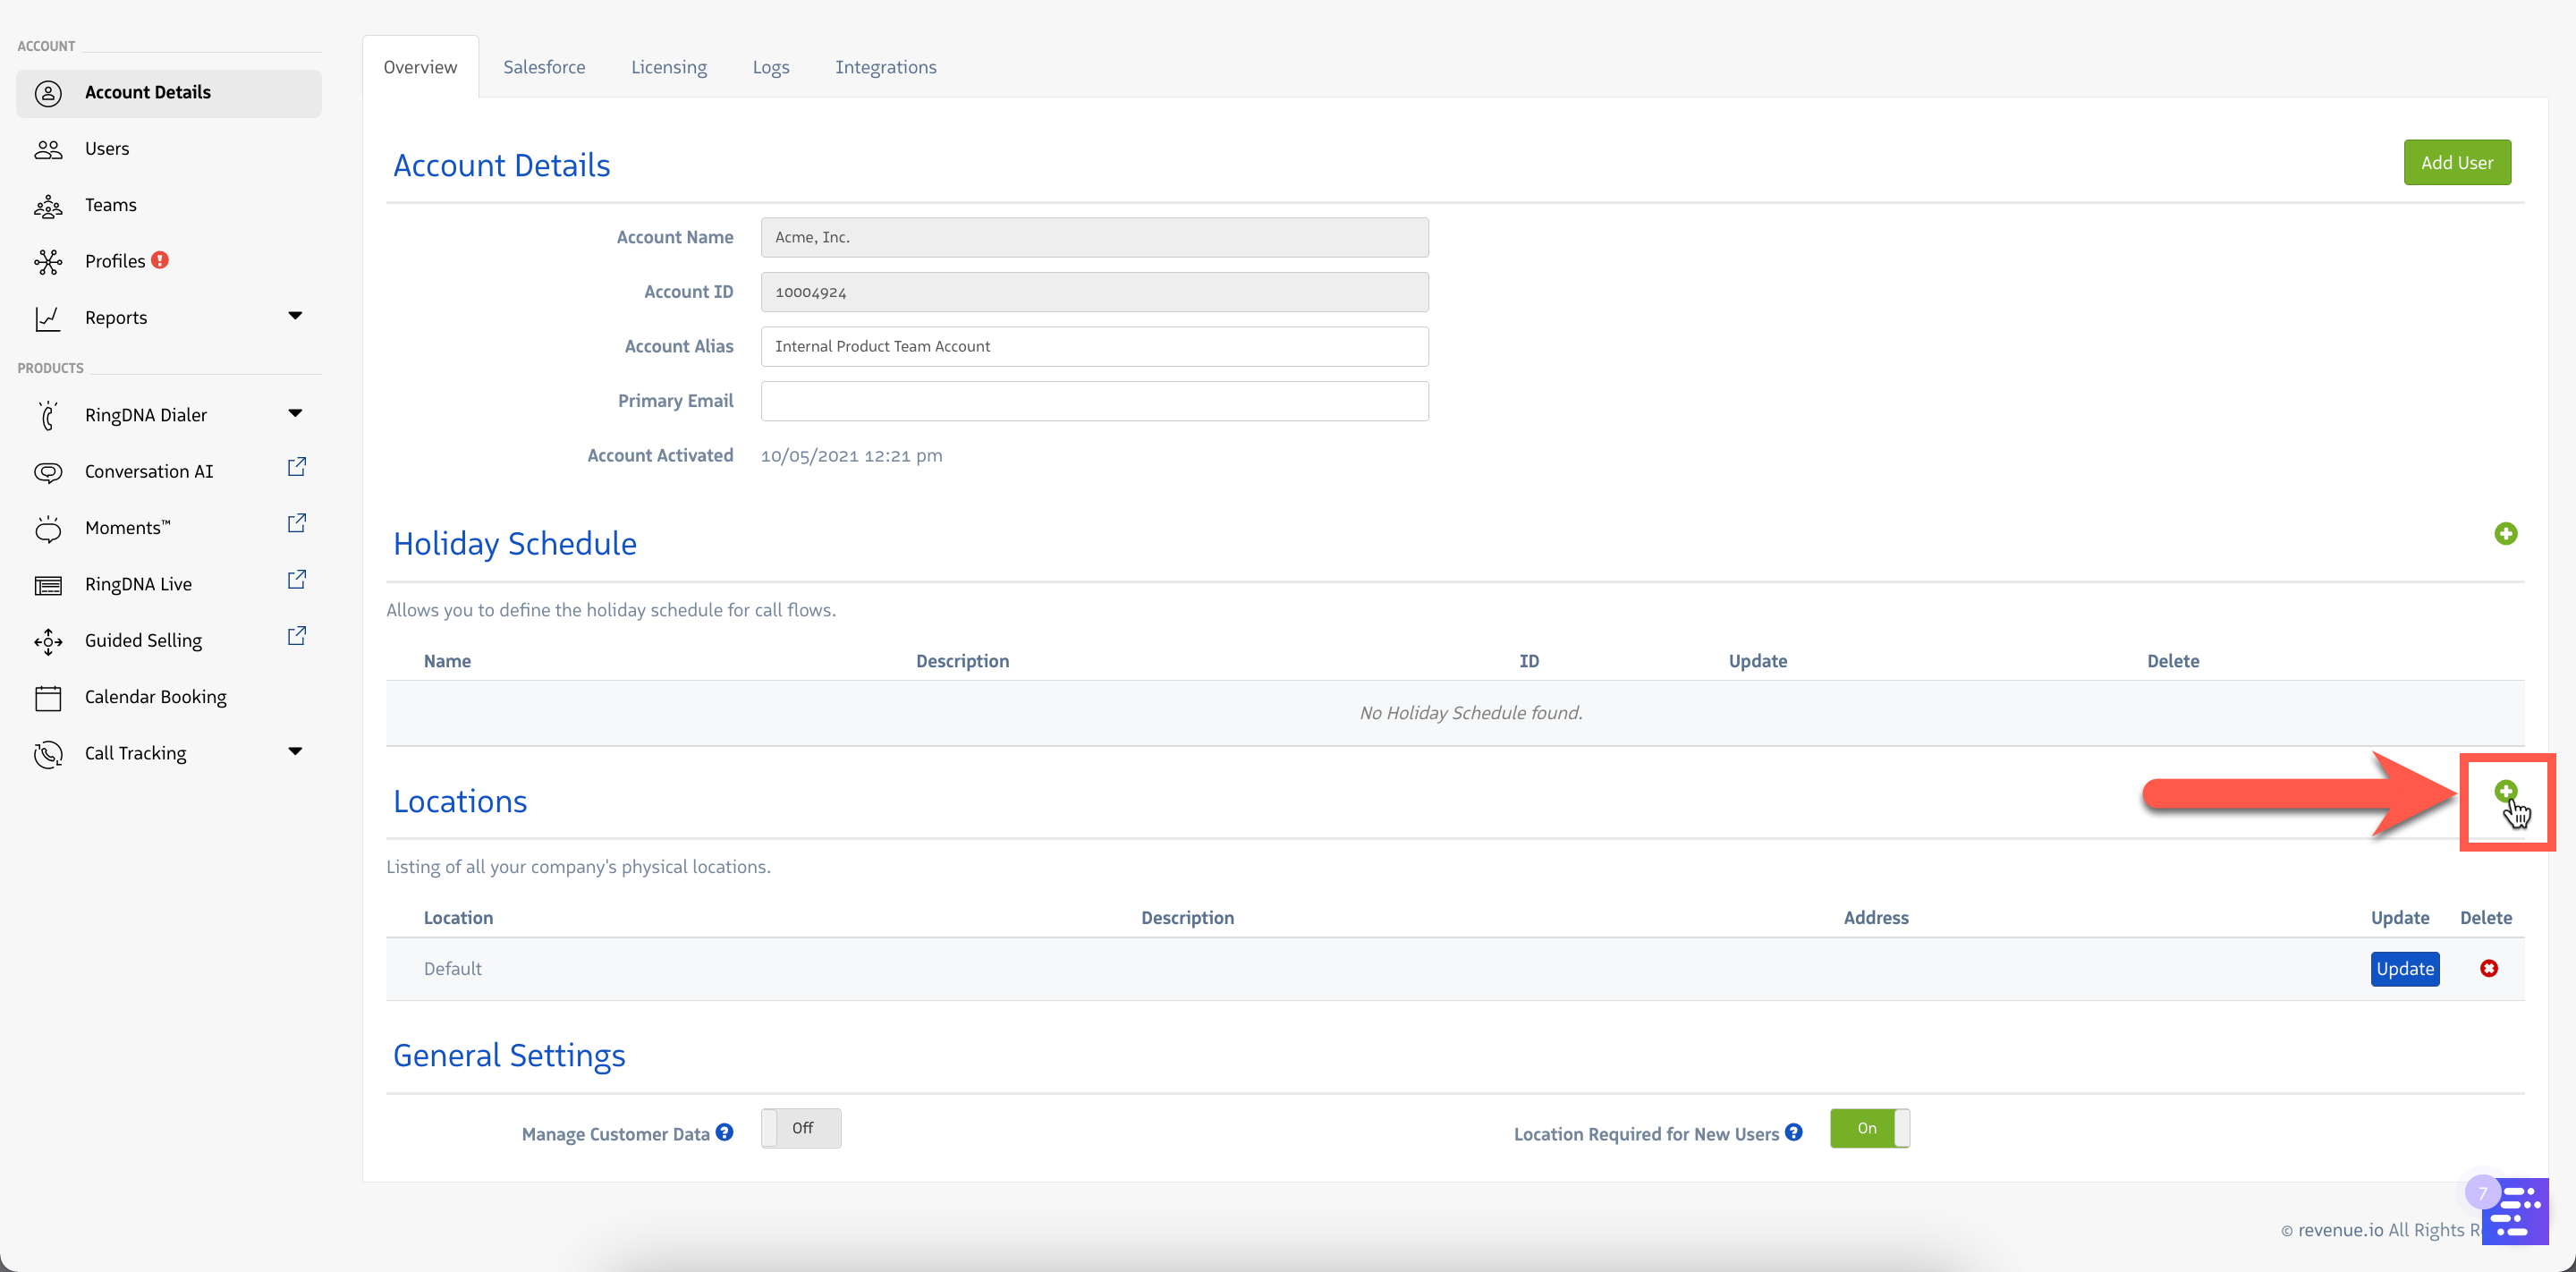Click the Primary Email input field
Viewport: 2576px width, 1272px height.
click(1094, 401)
